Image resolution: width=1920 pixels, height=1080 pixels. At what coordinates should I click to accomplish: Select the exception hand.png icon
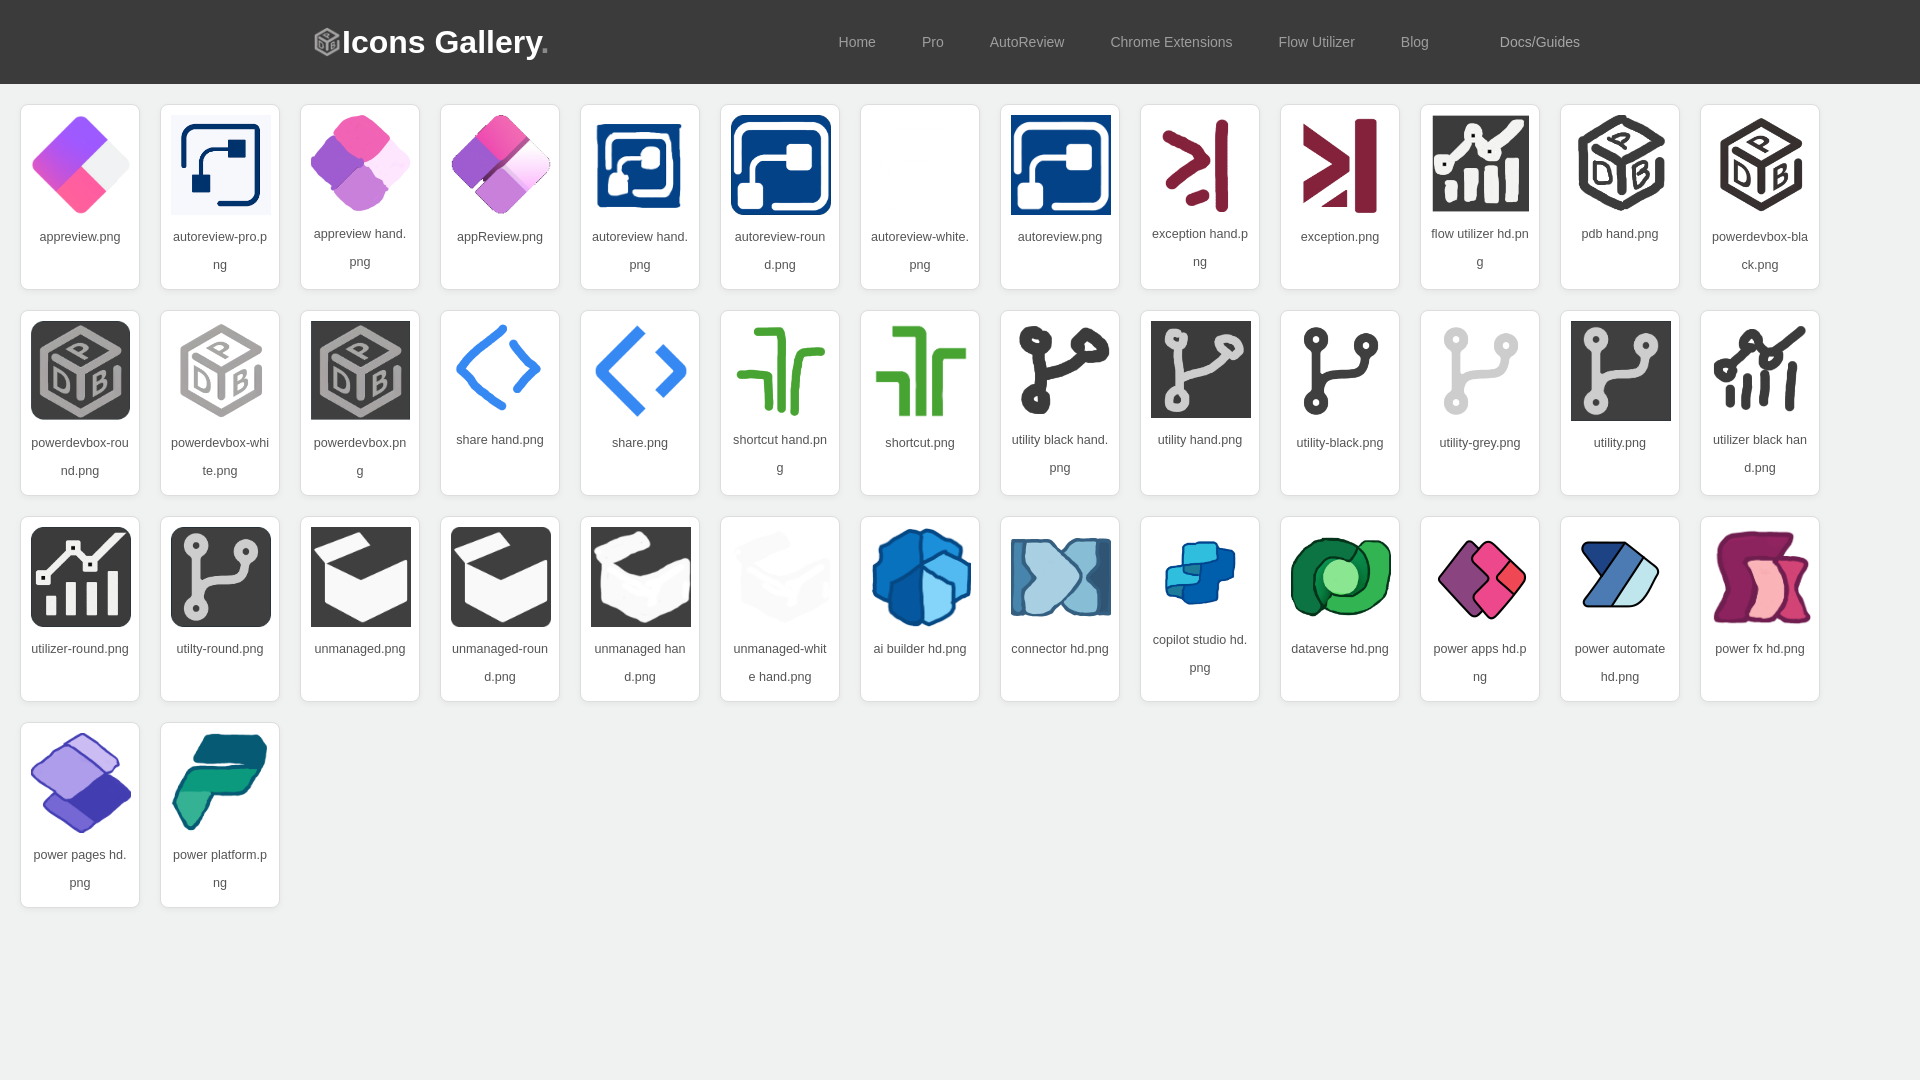click(1200, 163)
